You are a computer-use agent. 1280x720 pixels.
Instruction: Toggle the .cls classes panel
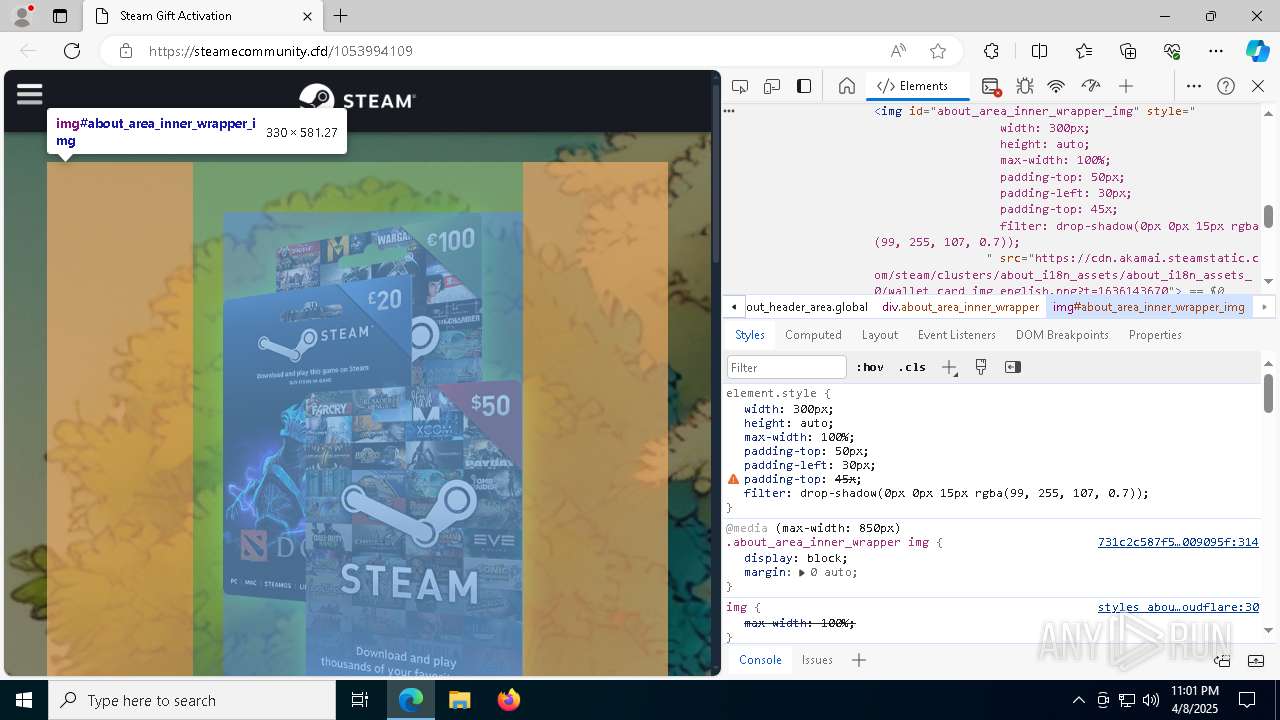pos(912,367)
